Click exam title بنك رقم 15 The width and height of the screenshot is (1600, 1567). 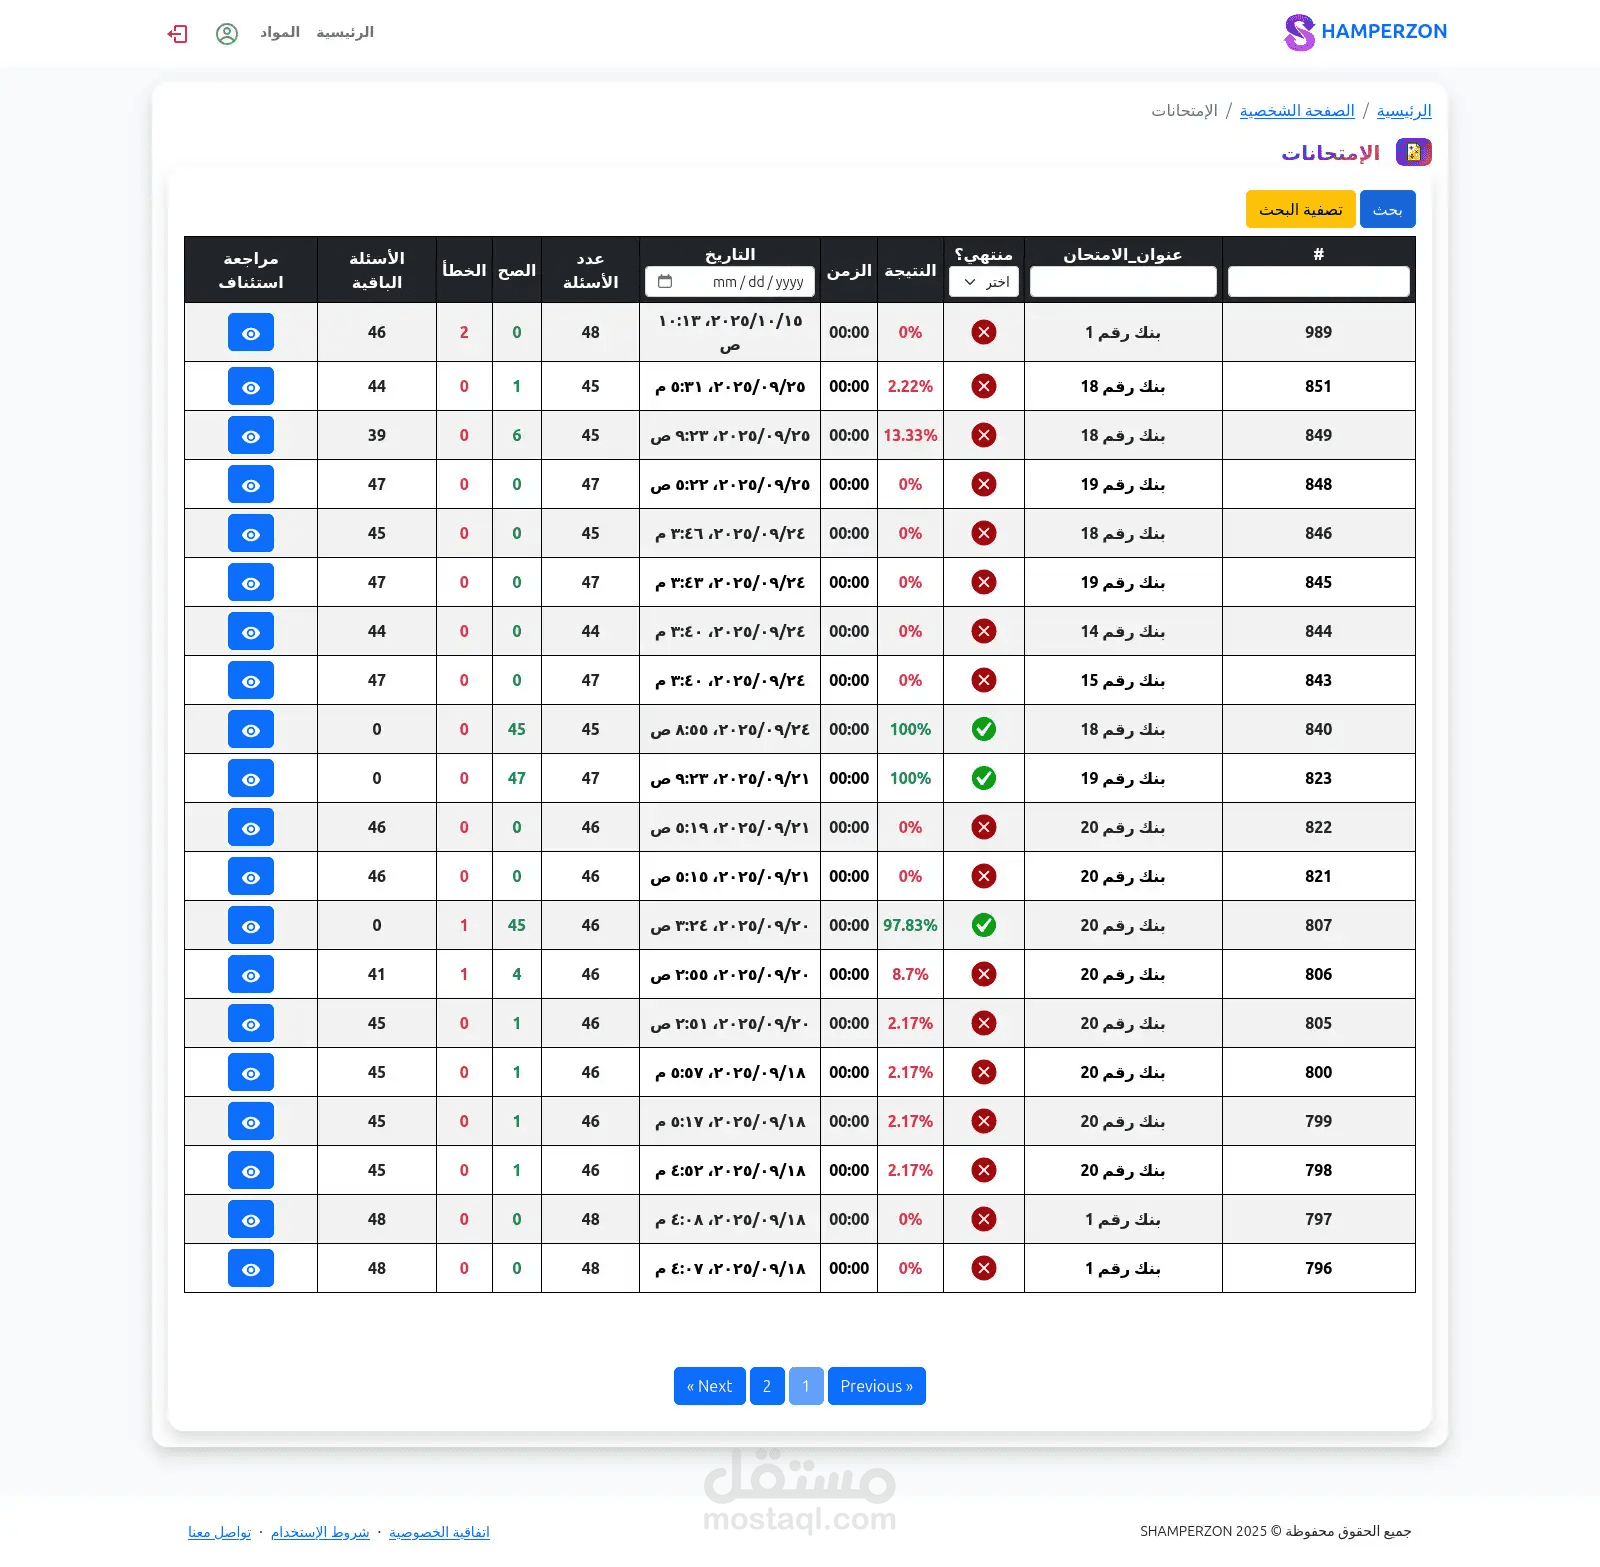pyautogui.click(x=1123, y=680)
